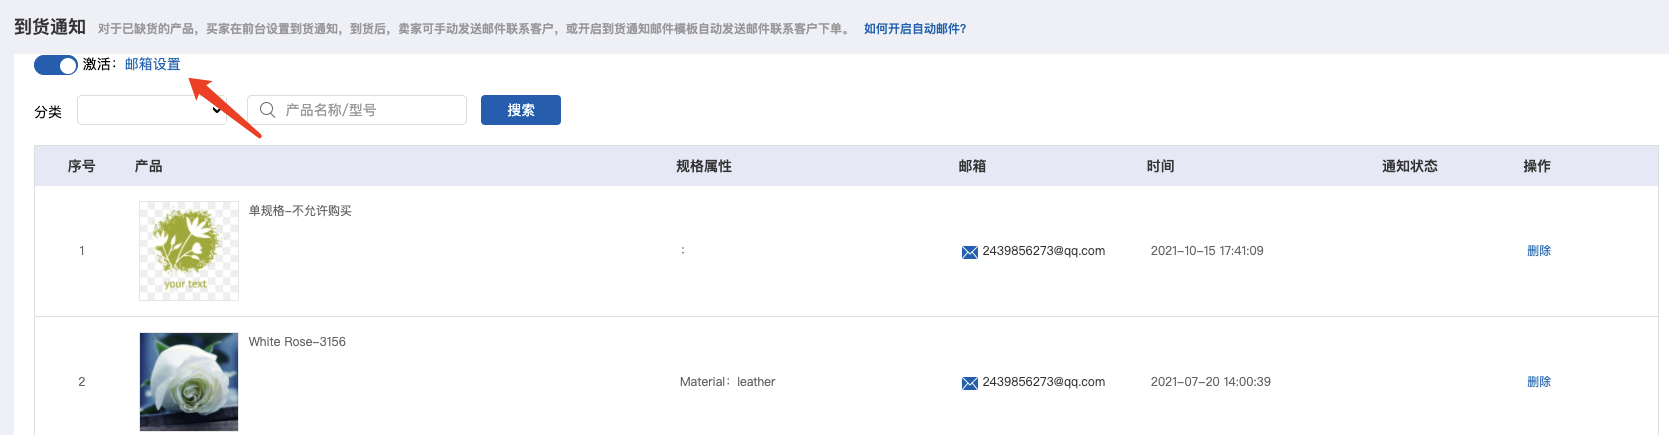Expand the 分类 category dropdown

[153, 110]
